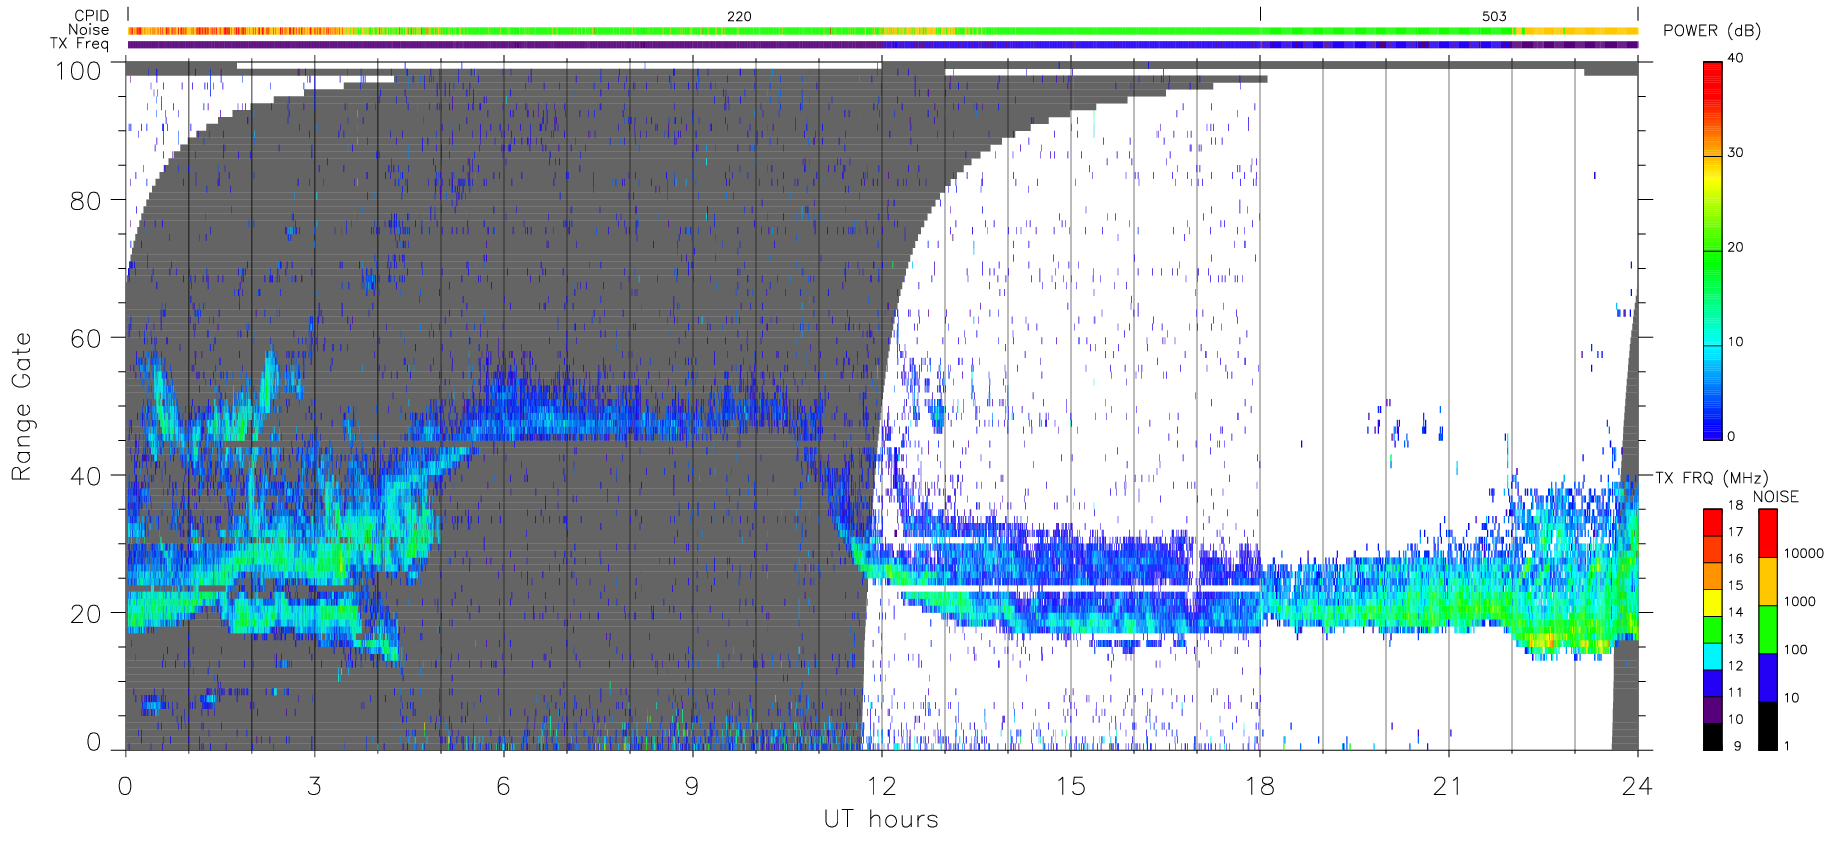Select the 40 tick label on Range Gate axis

pos(86,477)
